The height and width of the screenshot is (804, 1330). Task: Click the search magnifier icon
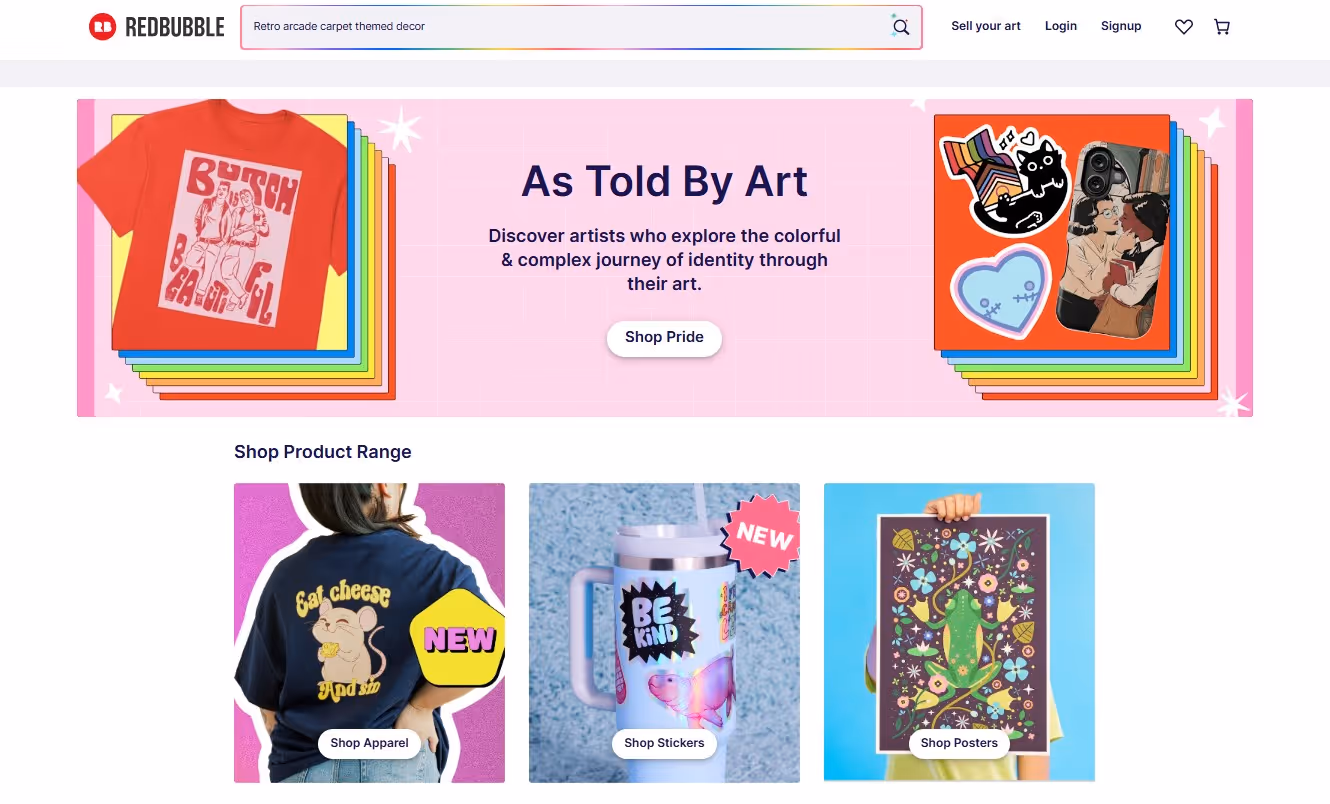(x=901, y=27)
